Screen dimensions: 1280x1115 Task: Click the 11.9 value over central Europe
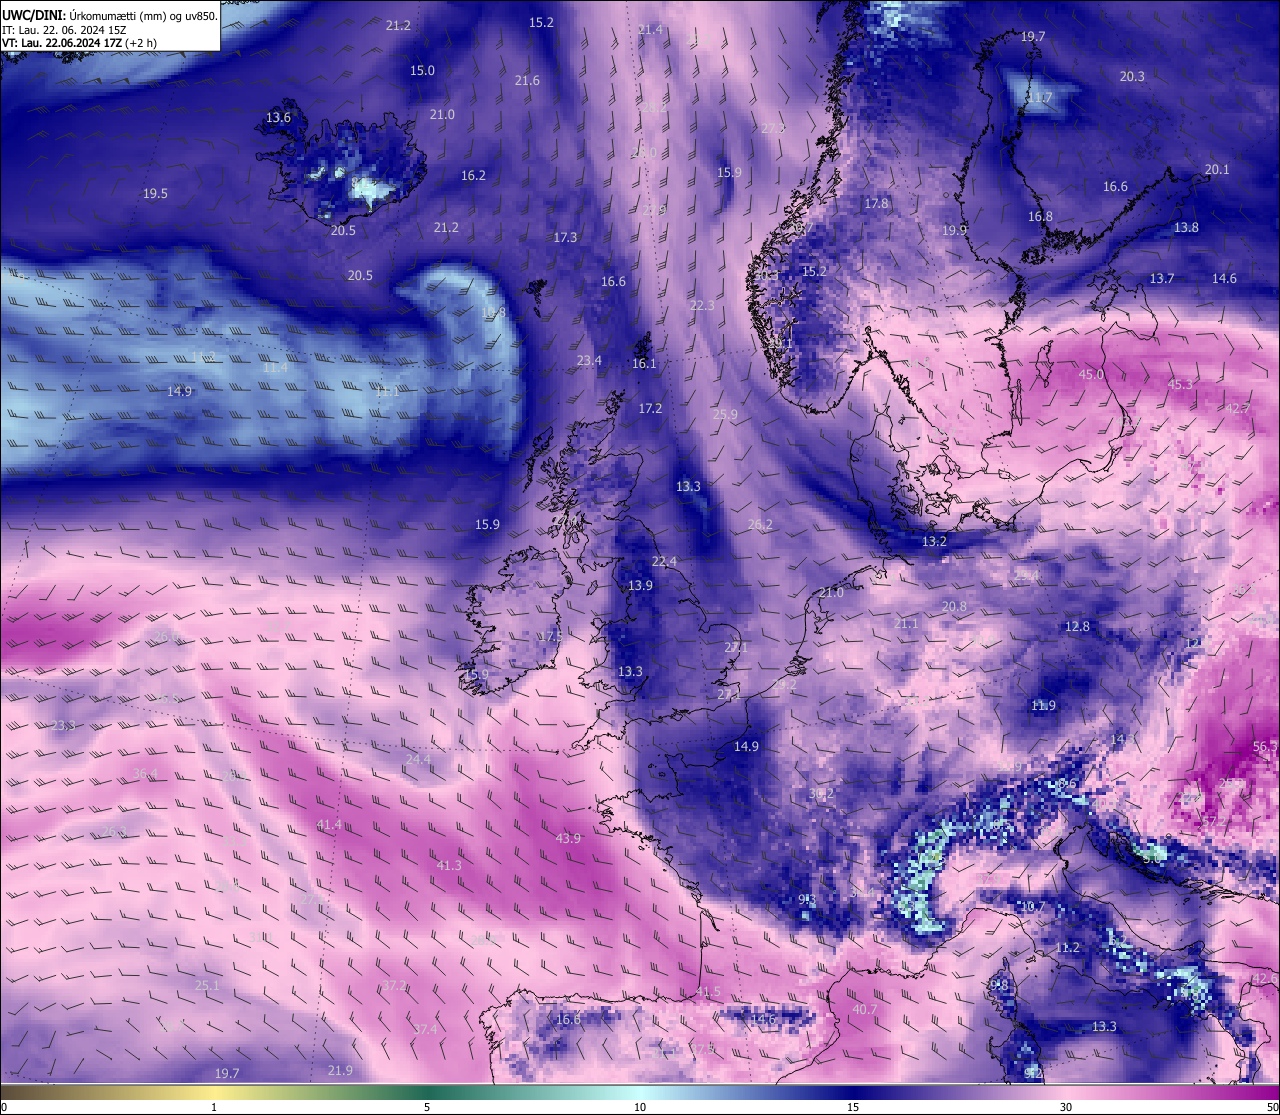pyautogui.click(x=1043, y=706)
